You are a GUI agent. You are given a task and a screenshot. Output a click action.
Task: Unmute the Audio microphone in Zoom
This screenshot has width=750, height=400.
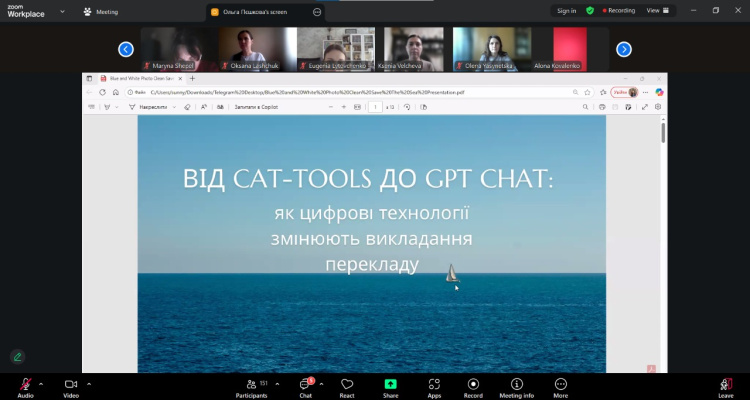point(25,388)
